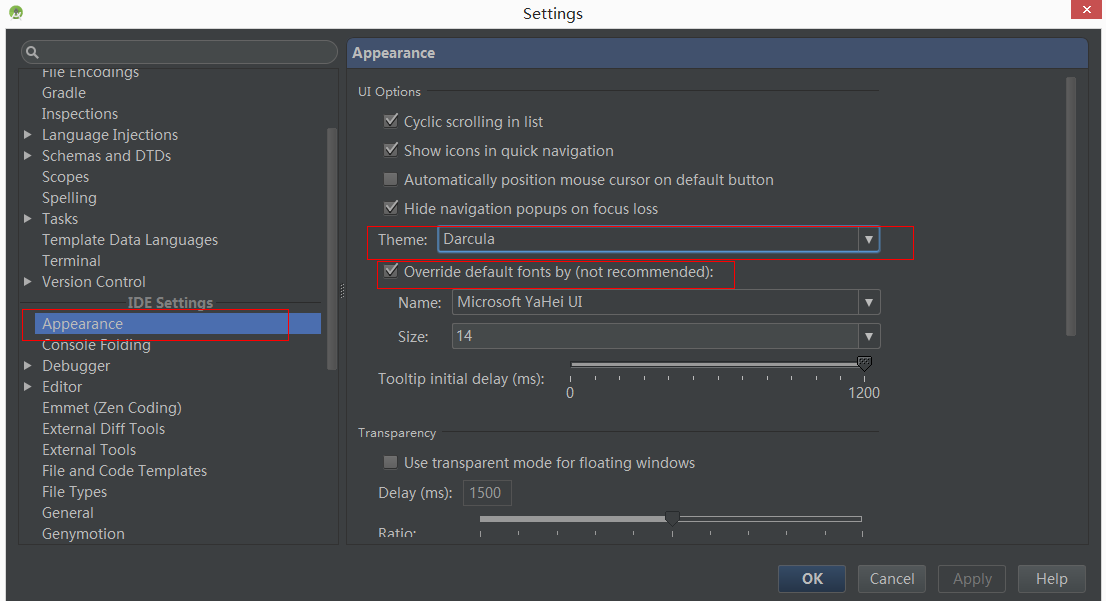Select File and Code Templates settings
This screenshot has height=601, width=1106.
pyautogui.click(x=124, y=471)
